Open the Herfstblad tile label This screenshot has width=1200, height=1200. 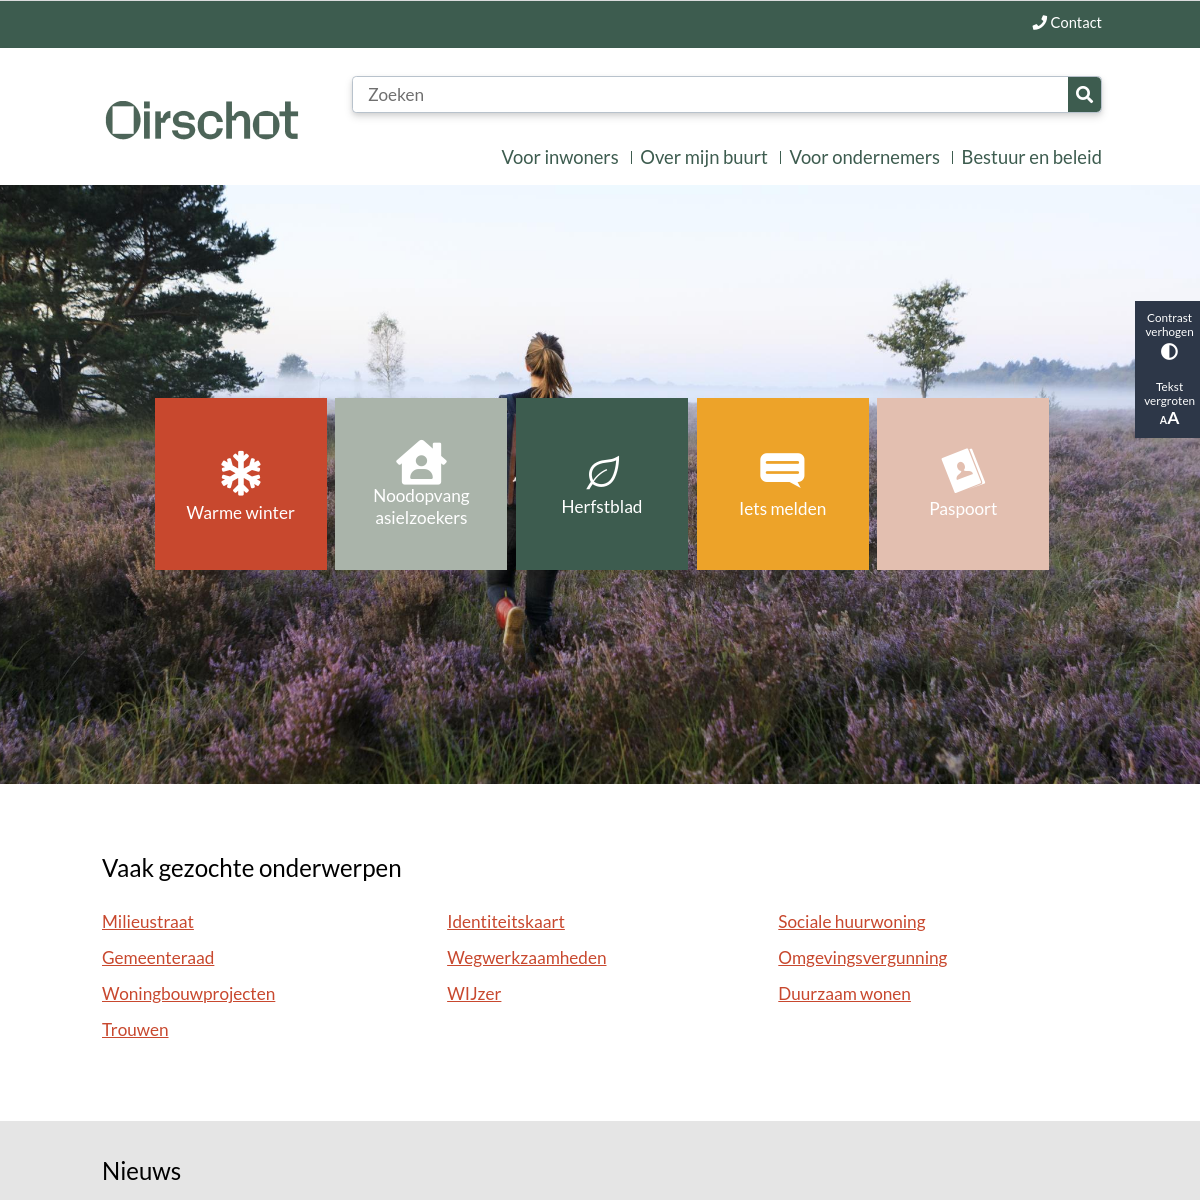pyautogui.click(x=602, y=507)
